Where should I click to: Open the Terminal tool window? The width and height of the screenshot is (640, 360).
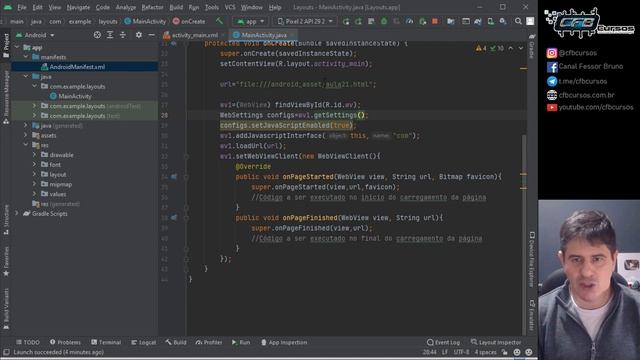click(x=106, y=342)
